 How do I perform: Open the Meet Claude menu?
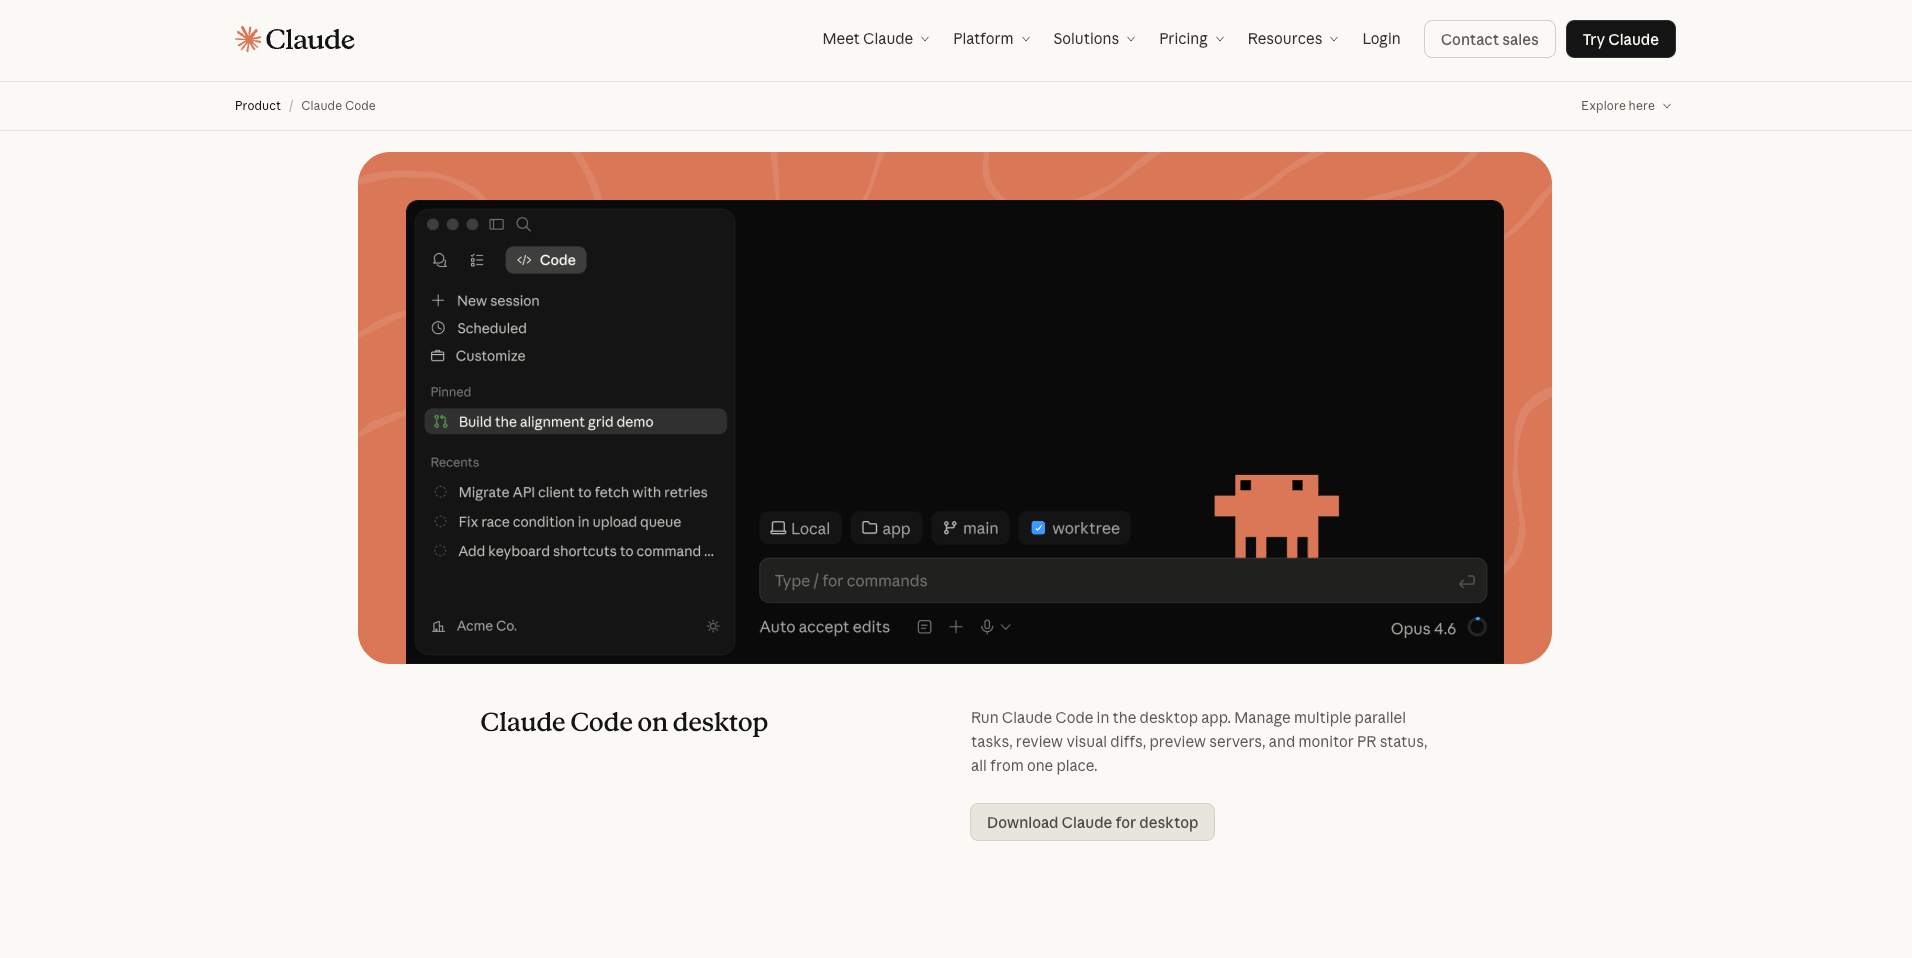coord(876,39)
